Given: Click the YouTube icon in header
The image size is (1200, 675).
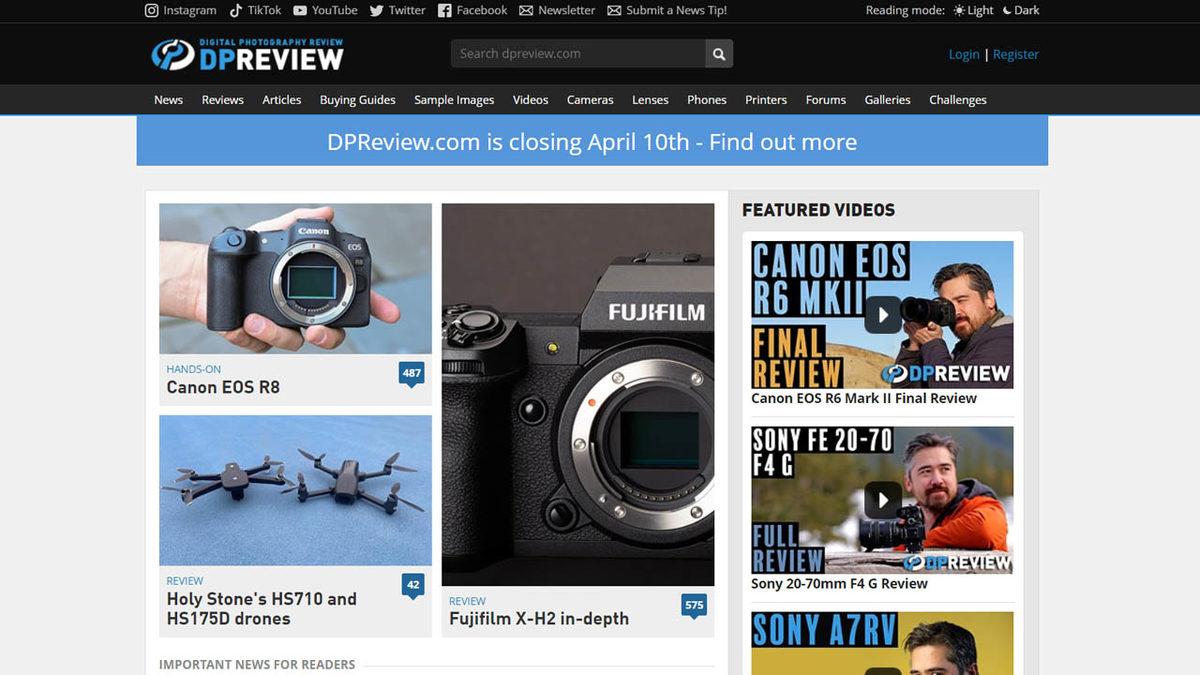Looking at the screenshot, I should 300,10.
